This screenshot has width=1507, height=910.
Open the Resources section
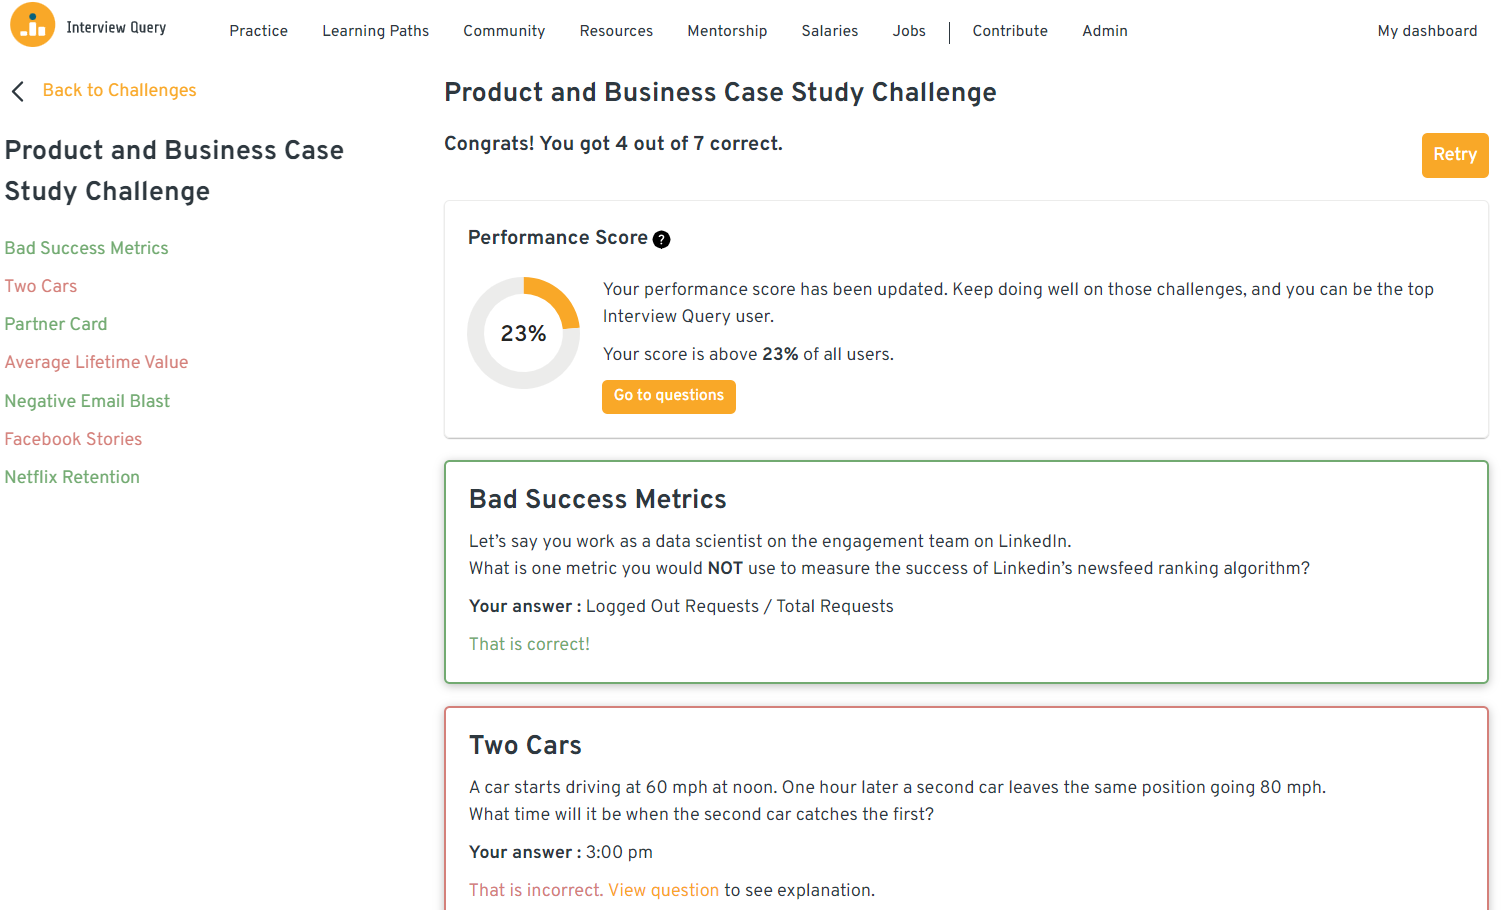point(616,31)
